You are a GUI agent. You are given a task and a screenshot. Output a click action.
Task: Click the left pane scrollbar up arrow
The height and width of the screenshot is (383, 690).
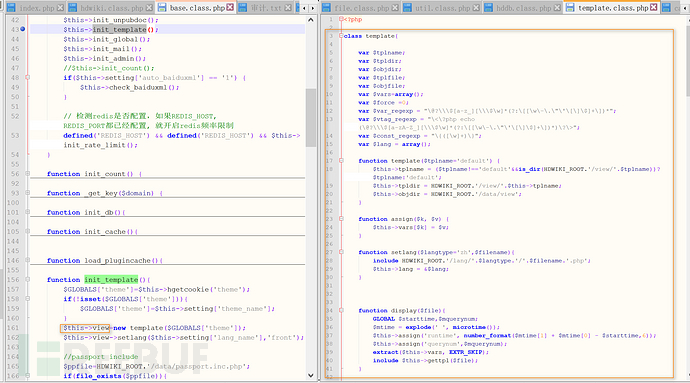(x=311, y=20)
